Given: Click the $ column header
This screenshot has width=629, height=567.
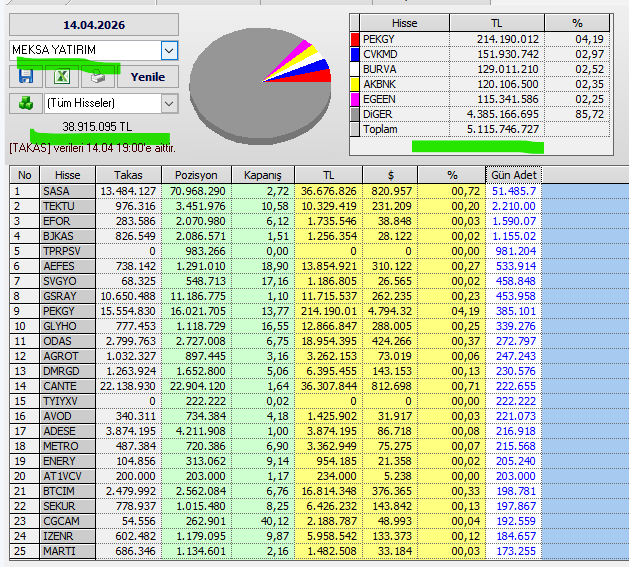Looking at the screenshot, I should click(x=390, y=175).
